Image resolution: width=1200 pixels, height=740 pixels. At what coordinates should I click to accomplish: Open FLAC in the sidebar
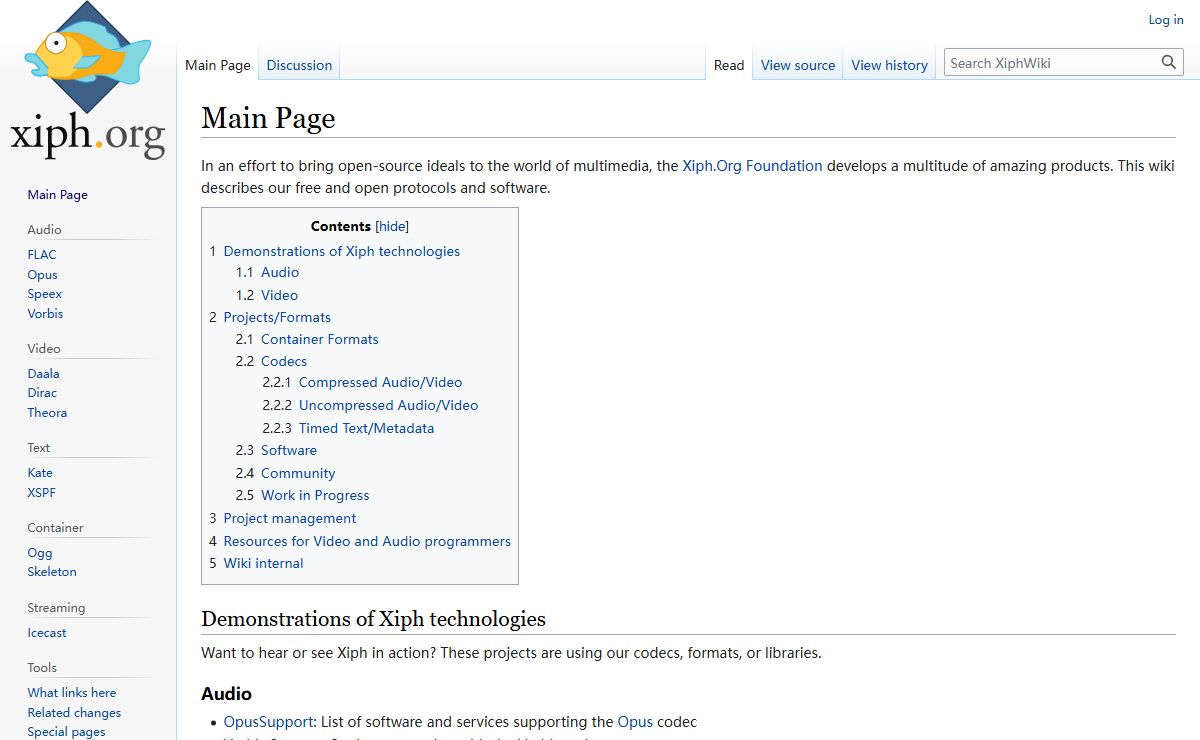(x=42, y=254)
